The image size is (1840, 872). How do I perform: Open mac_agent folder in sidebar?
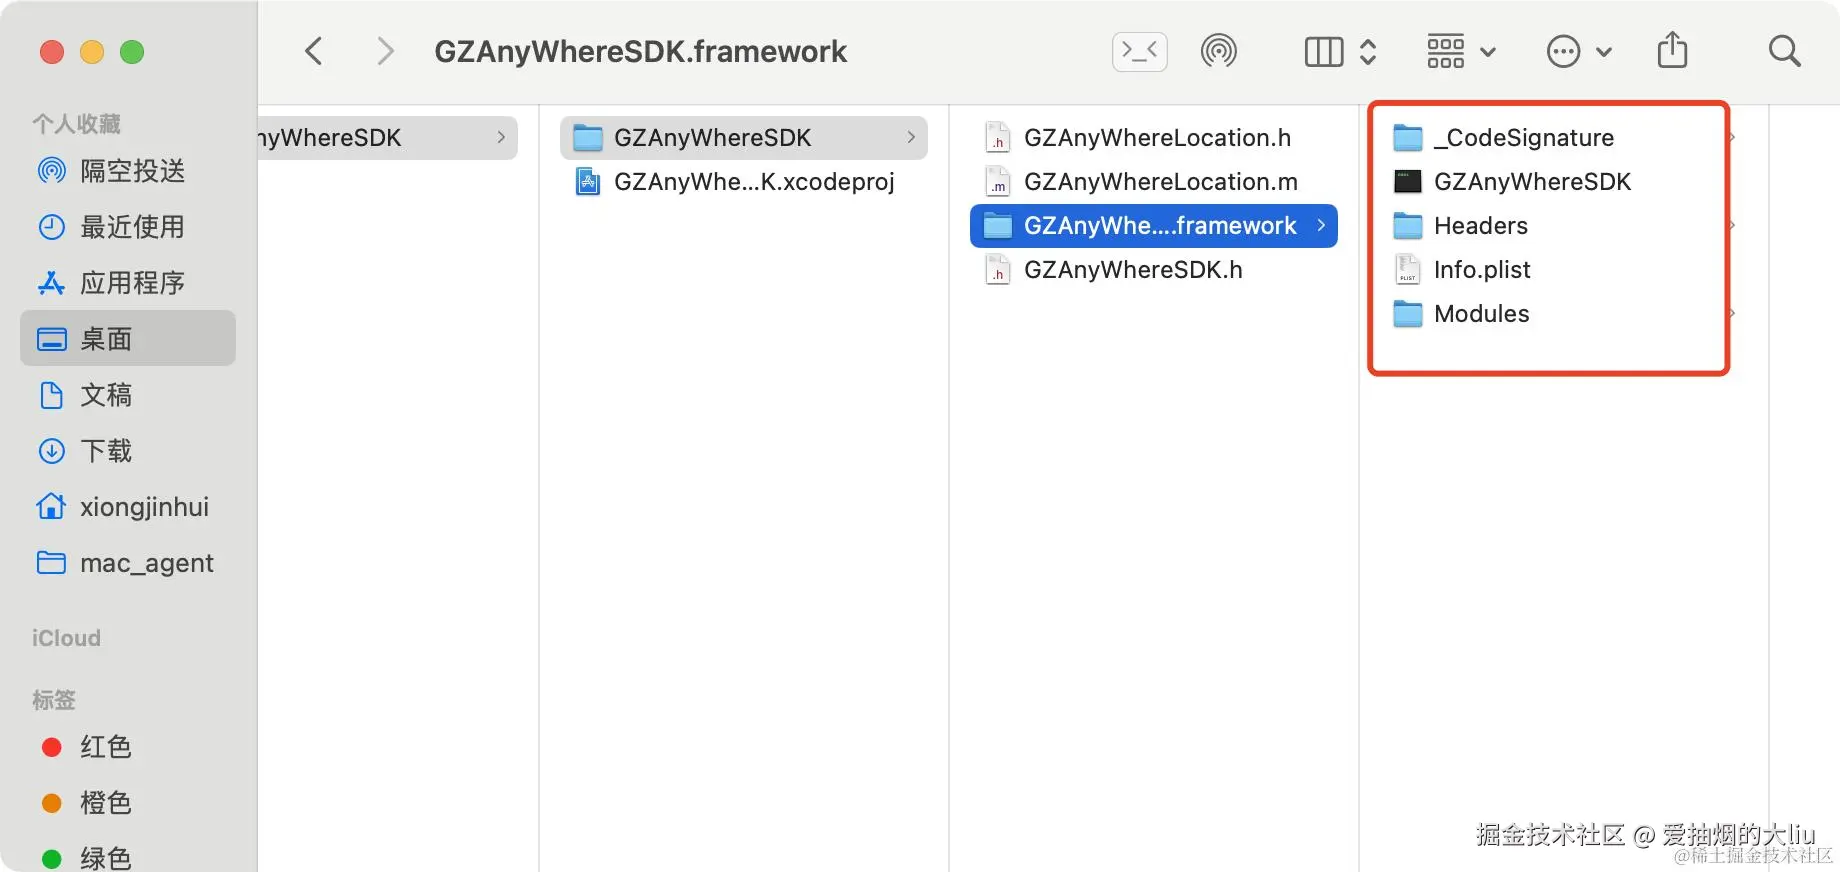point(128,563)
